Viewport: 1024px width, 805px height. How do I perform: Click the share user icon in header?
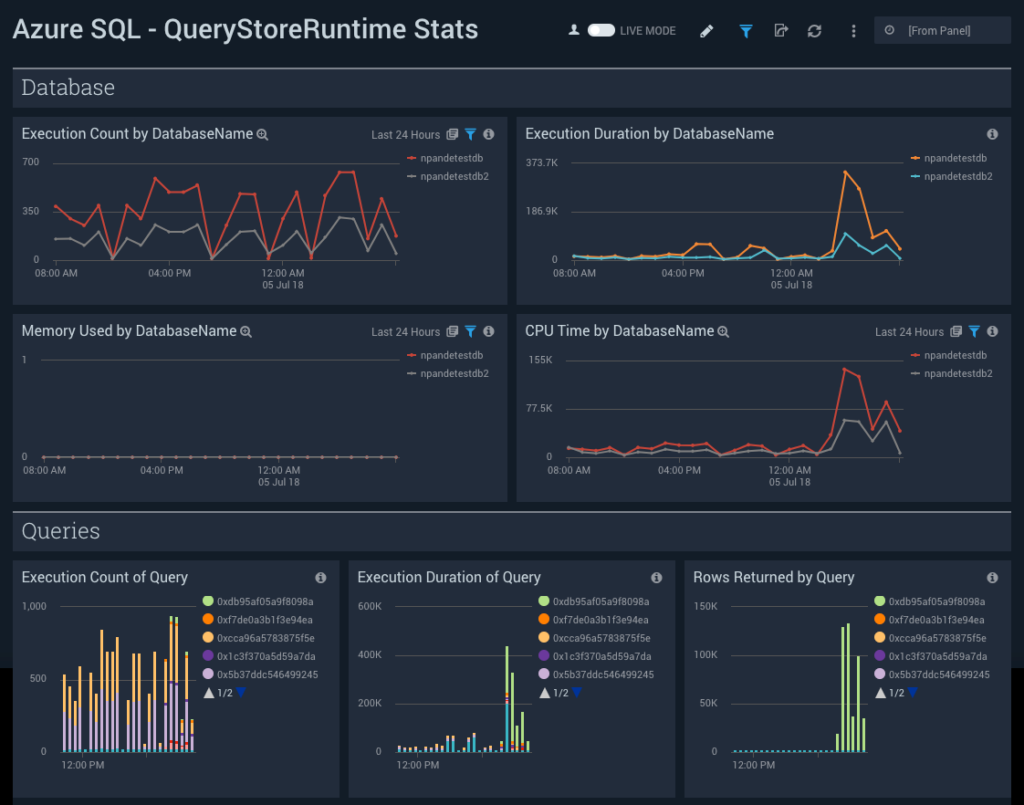click(573, 30)
